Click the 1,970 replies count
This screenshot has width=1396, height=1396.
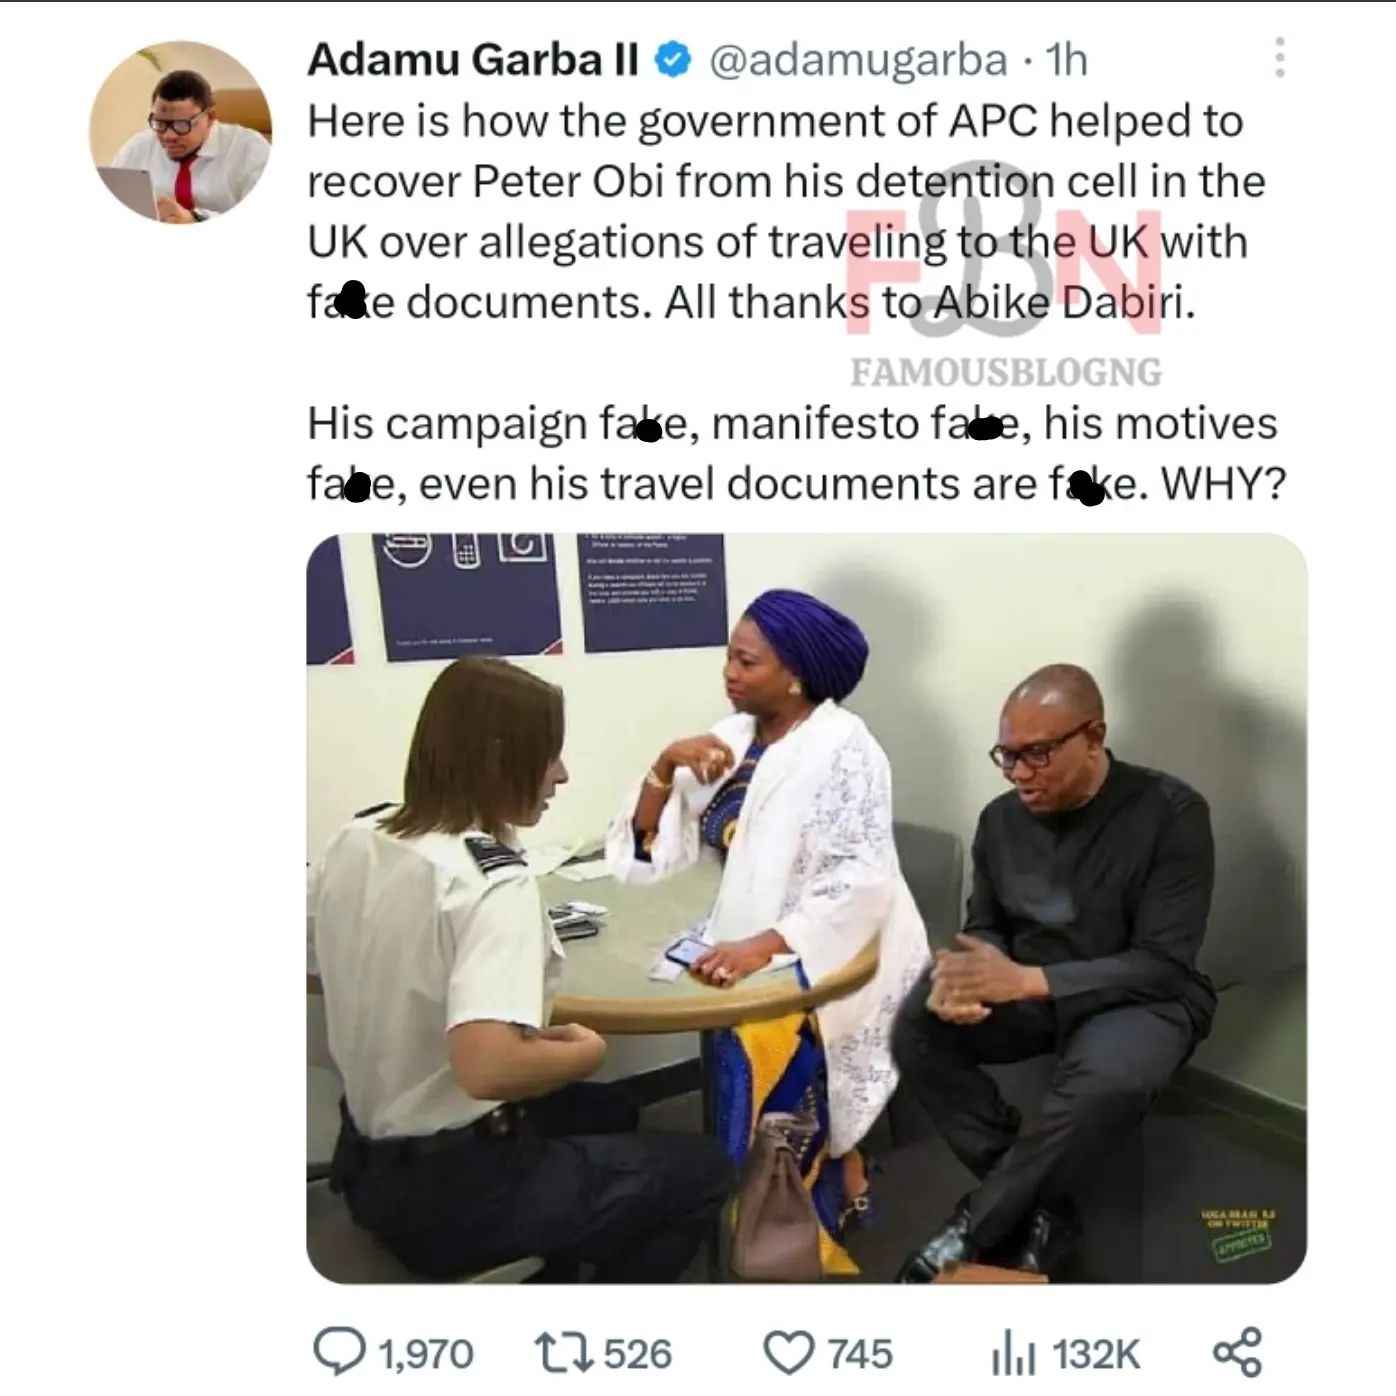[425, 1354]
